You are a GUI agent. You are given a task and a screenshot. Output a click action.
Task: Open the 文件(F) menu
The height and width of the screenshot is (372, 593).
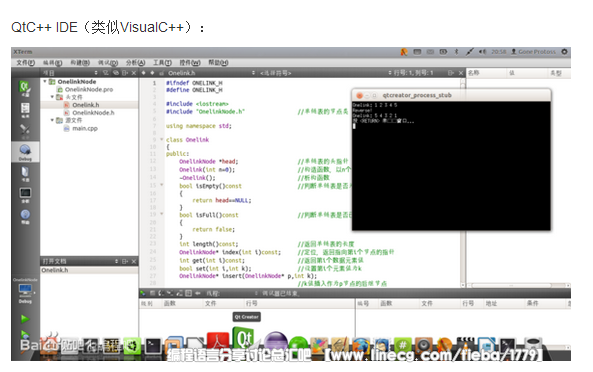pyautogui.click(x=25, y=62)
